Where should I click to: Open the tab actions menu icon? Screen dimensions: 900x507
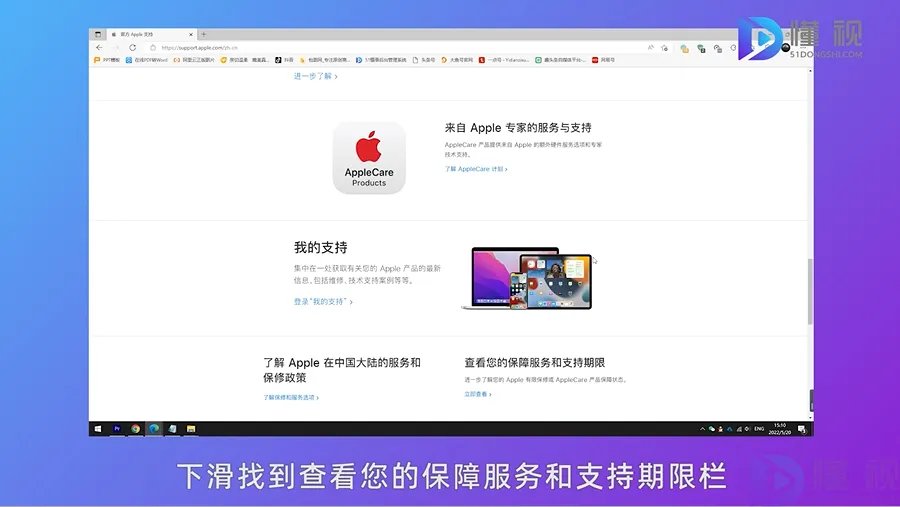98,34
